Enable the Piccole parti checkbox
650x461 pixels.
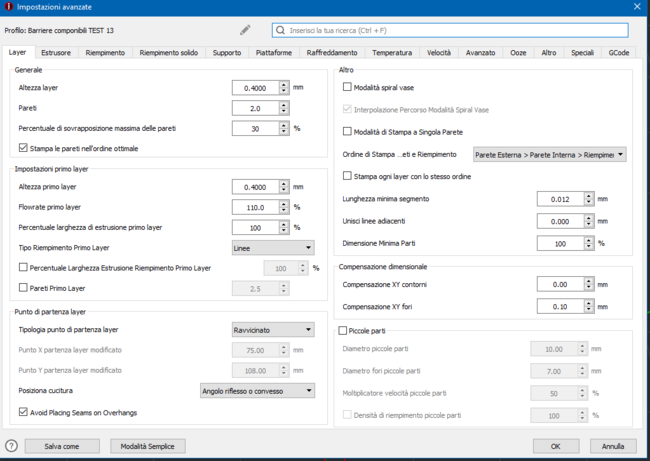344,330
